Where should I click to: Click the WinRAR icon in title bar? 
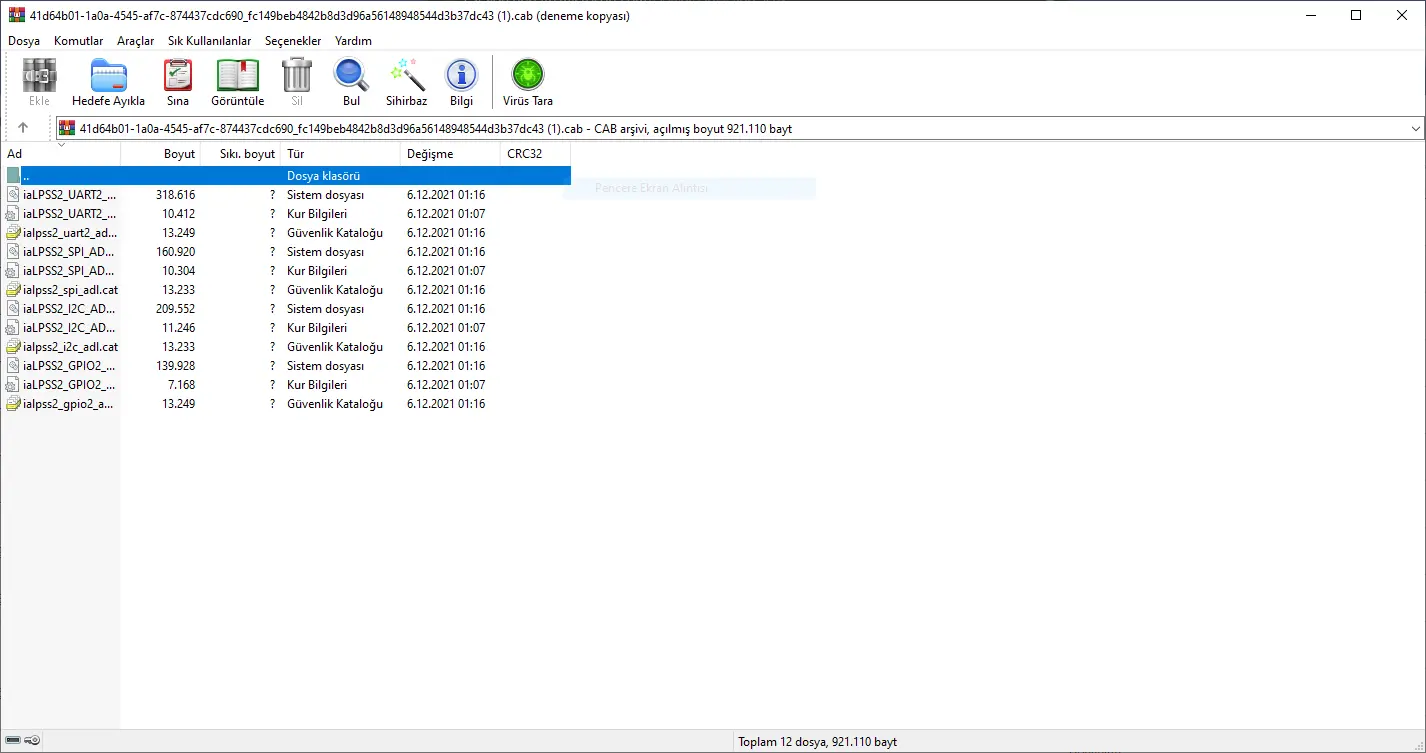(x=16, y=15)
